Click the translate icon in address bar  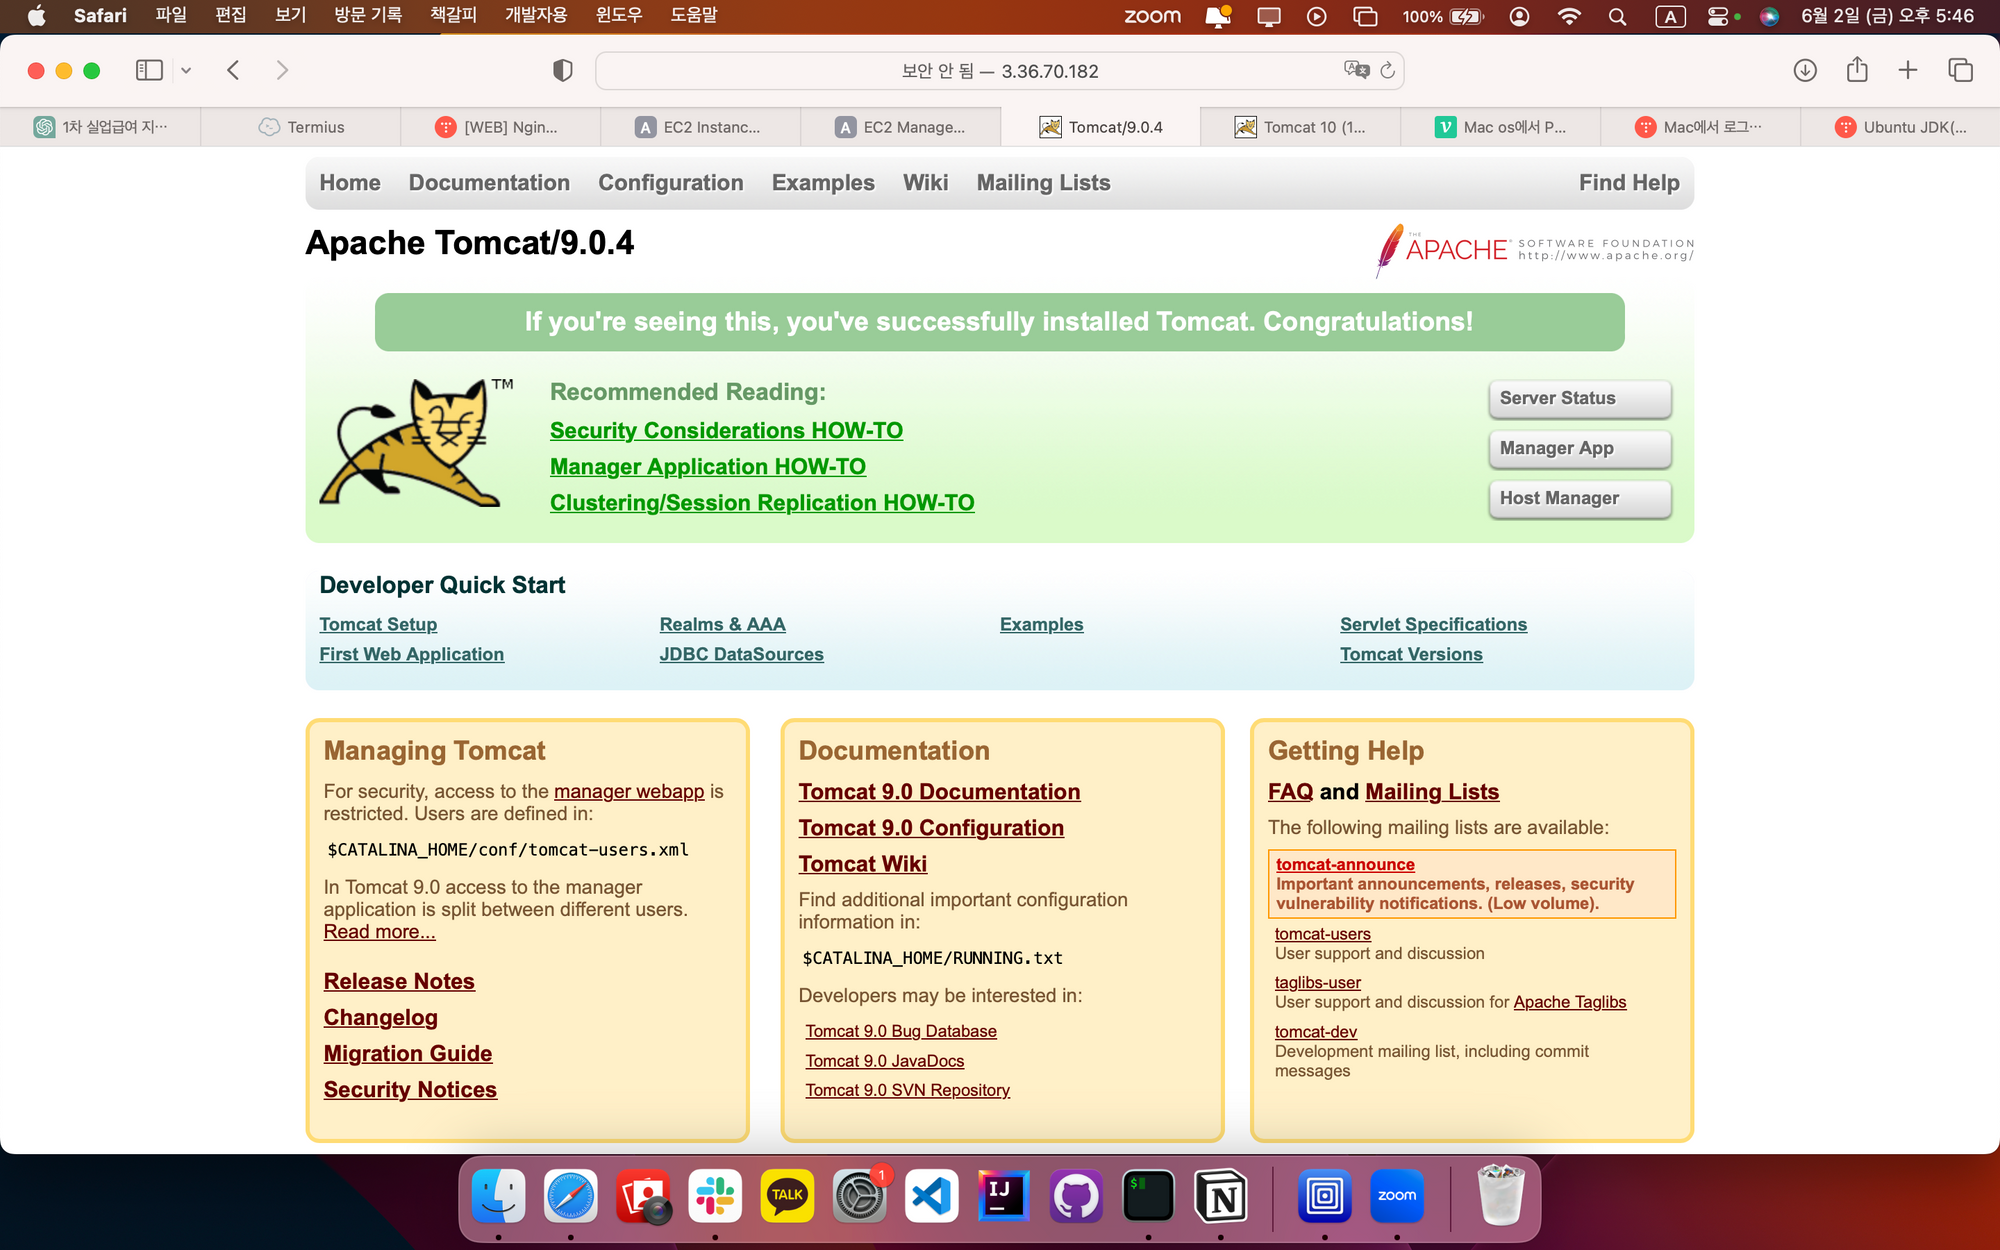click(1356, 70)
